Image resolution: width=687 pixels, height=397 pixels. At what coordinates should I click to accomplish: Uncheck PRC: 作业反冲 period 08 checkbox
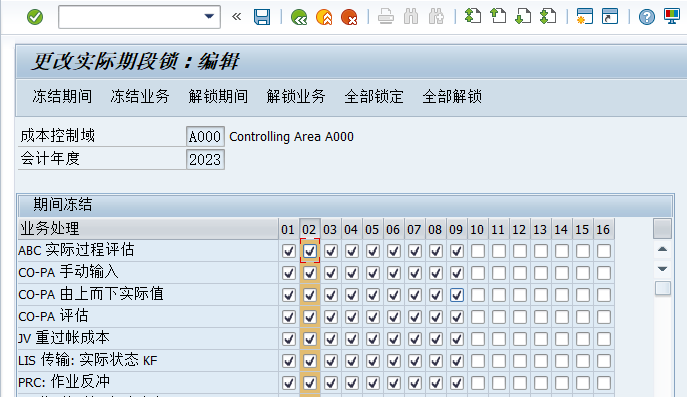point(436,383)
